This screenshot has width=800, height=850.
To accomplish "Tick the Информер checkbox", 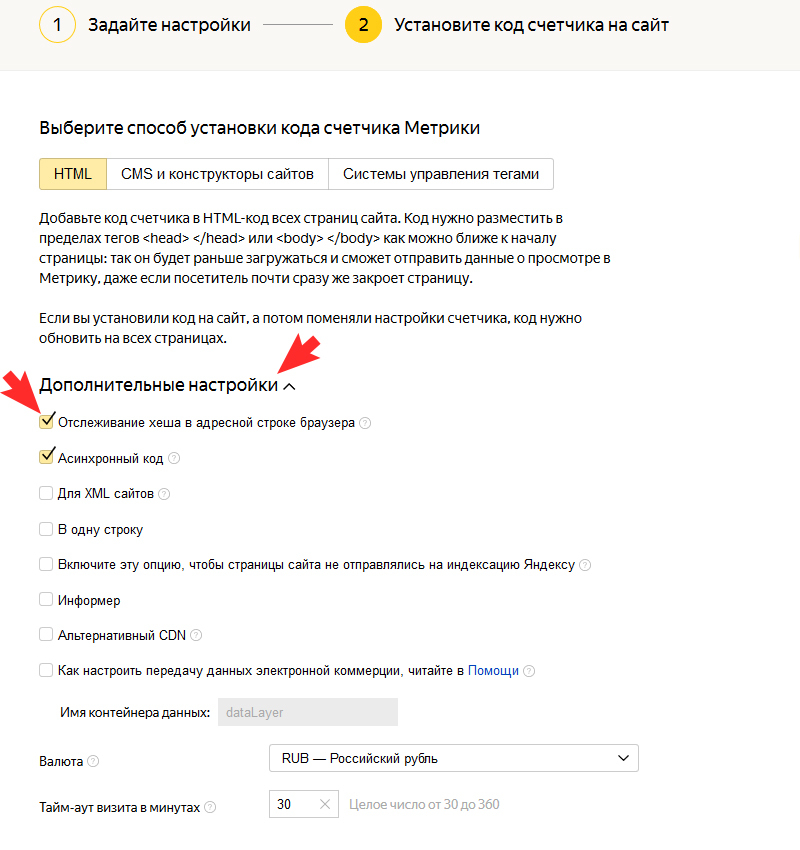I will (x=46, y=599).
